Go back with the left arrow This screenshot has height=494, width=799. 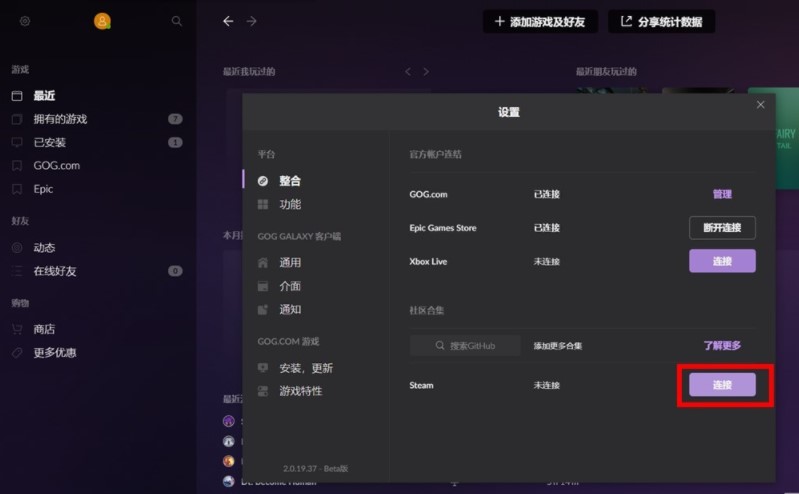coord(228,21)
